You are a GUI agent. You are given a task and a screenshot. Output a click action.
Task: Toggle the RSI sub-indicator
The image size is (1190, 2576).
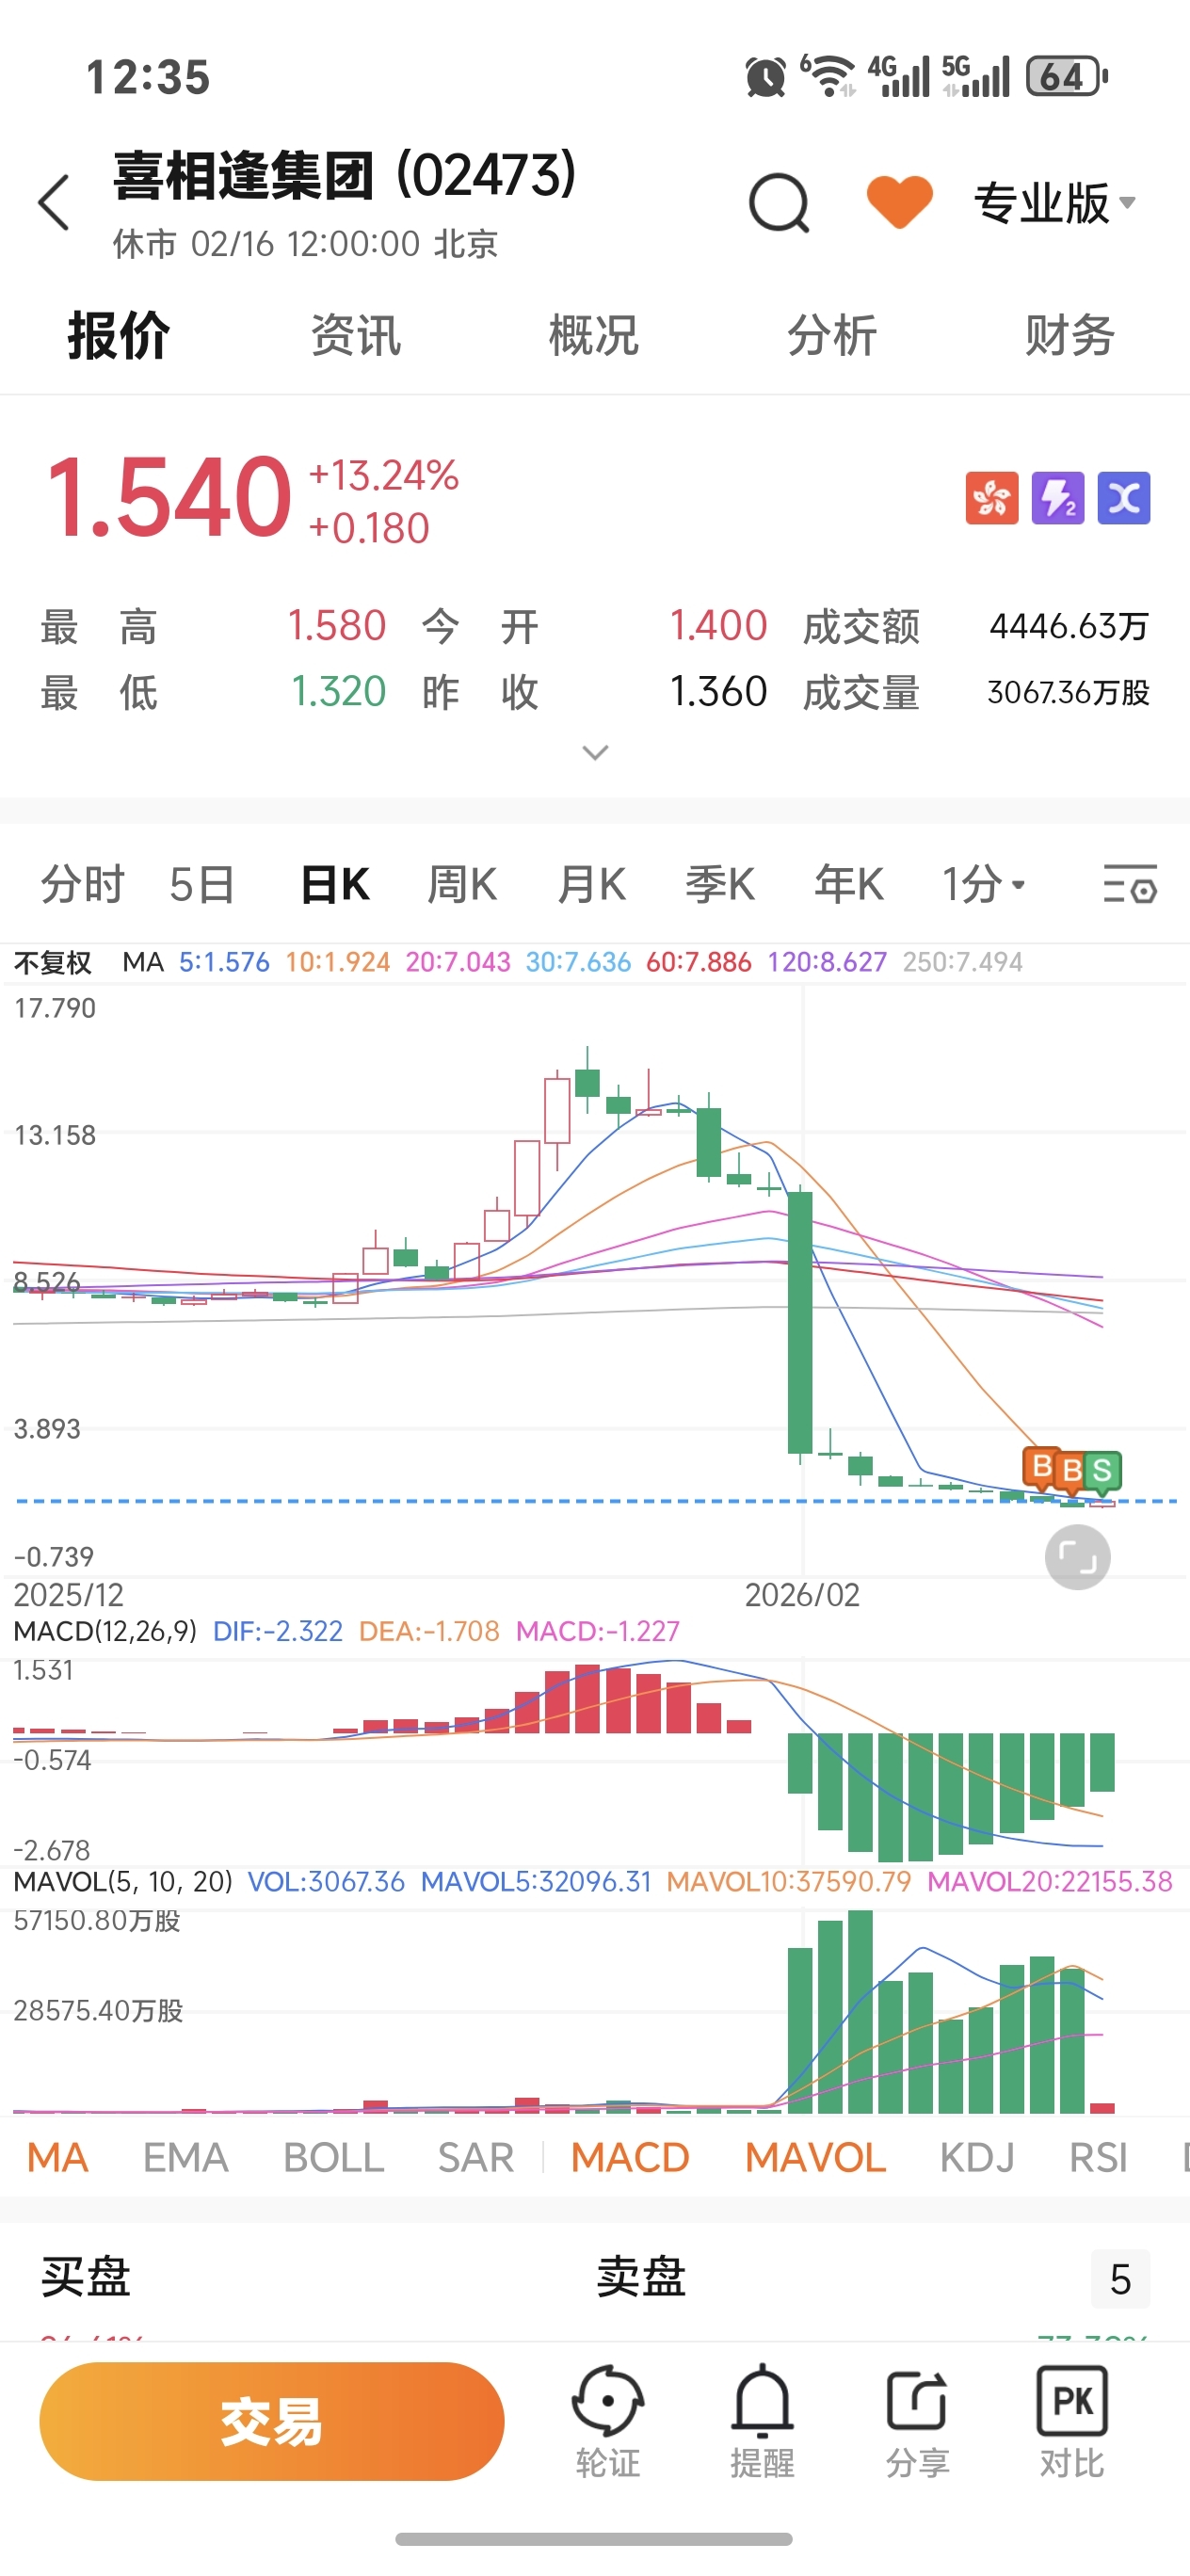1098,2157
